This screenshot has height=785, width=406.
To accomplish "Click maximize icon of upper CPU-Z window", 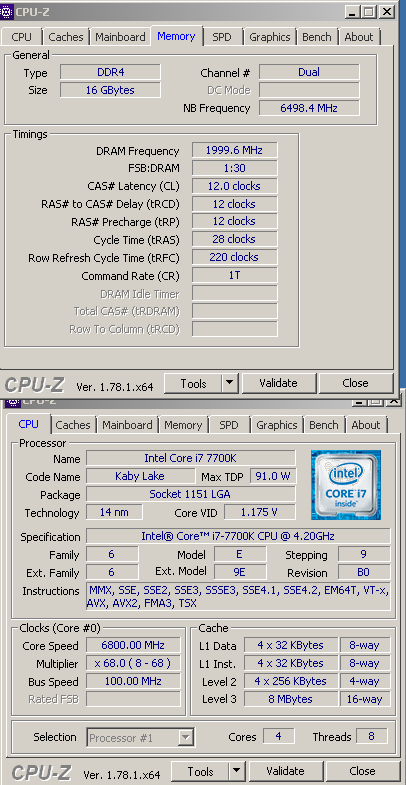I will (369, 12).
